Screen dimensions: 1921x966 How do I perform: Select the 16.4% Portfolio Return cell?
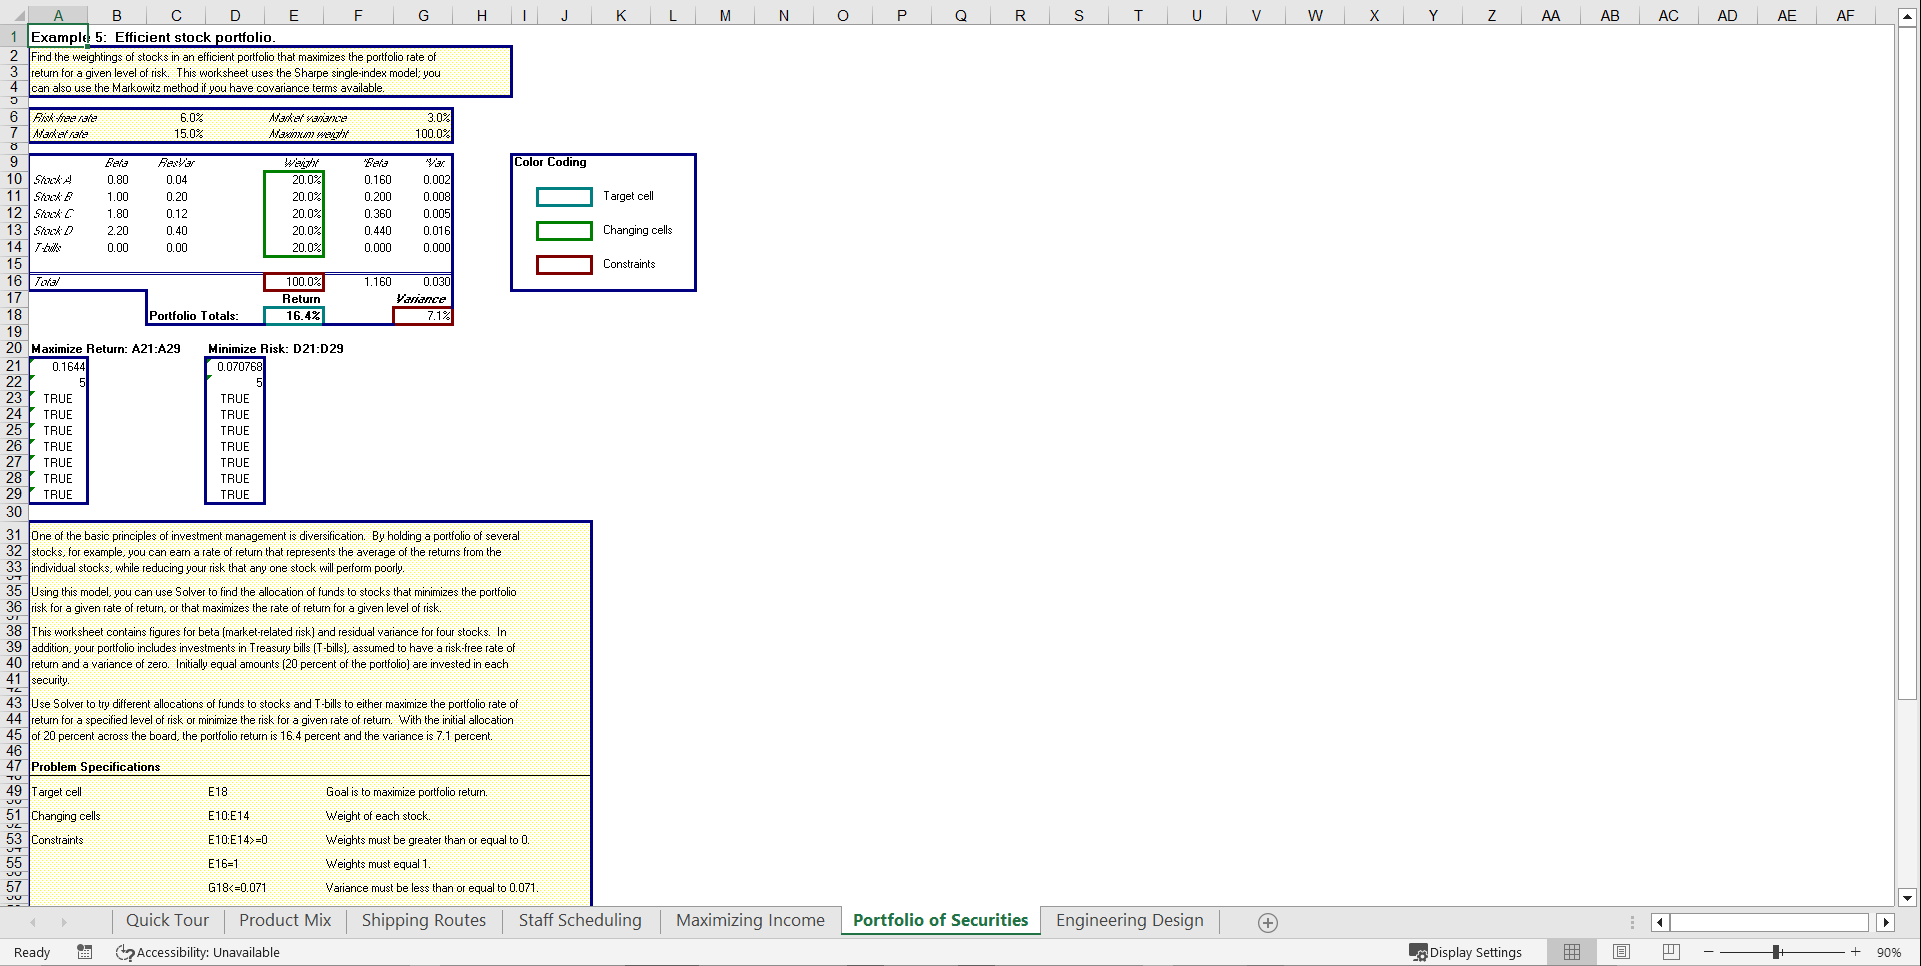pos(293,315)
